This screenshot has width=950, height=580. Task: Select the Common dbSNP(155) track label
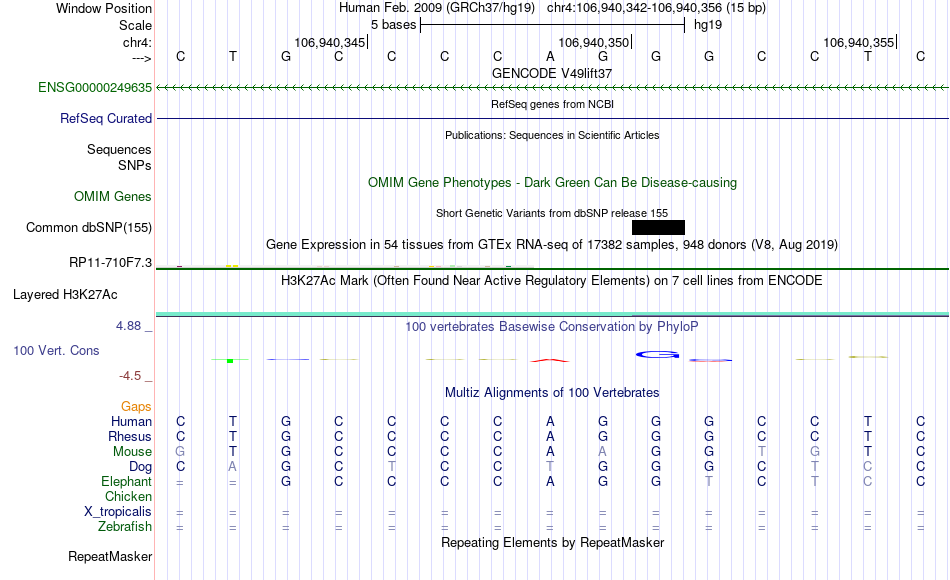pyautogui.click(x=88, y=227)
